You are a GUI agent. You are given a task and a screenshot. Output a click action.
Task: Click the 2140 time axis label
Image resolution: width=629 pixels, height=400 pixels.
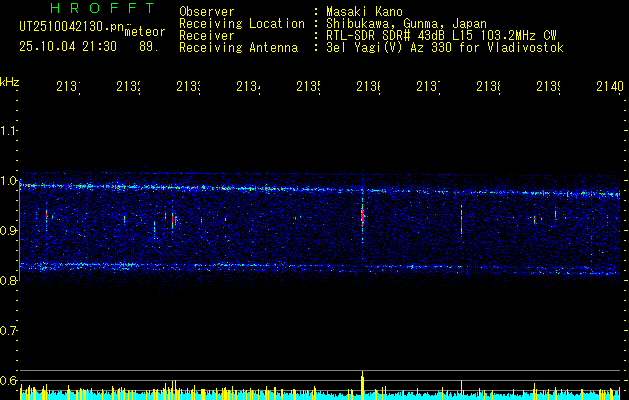[610, 87]
